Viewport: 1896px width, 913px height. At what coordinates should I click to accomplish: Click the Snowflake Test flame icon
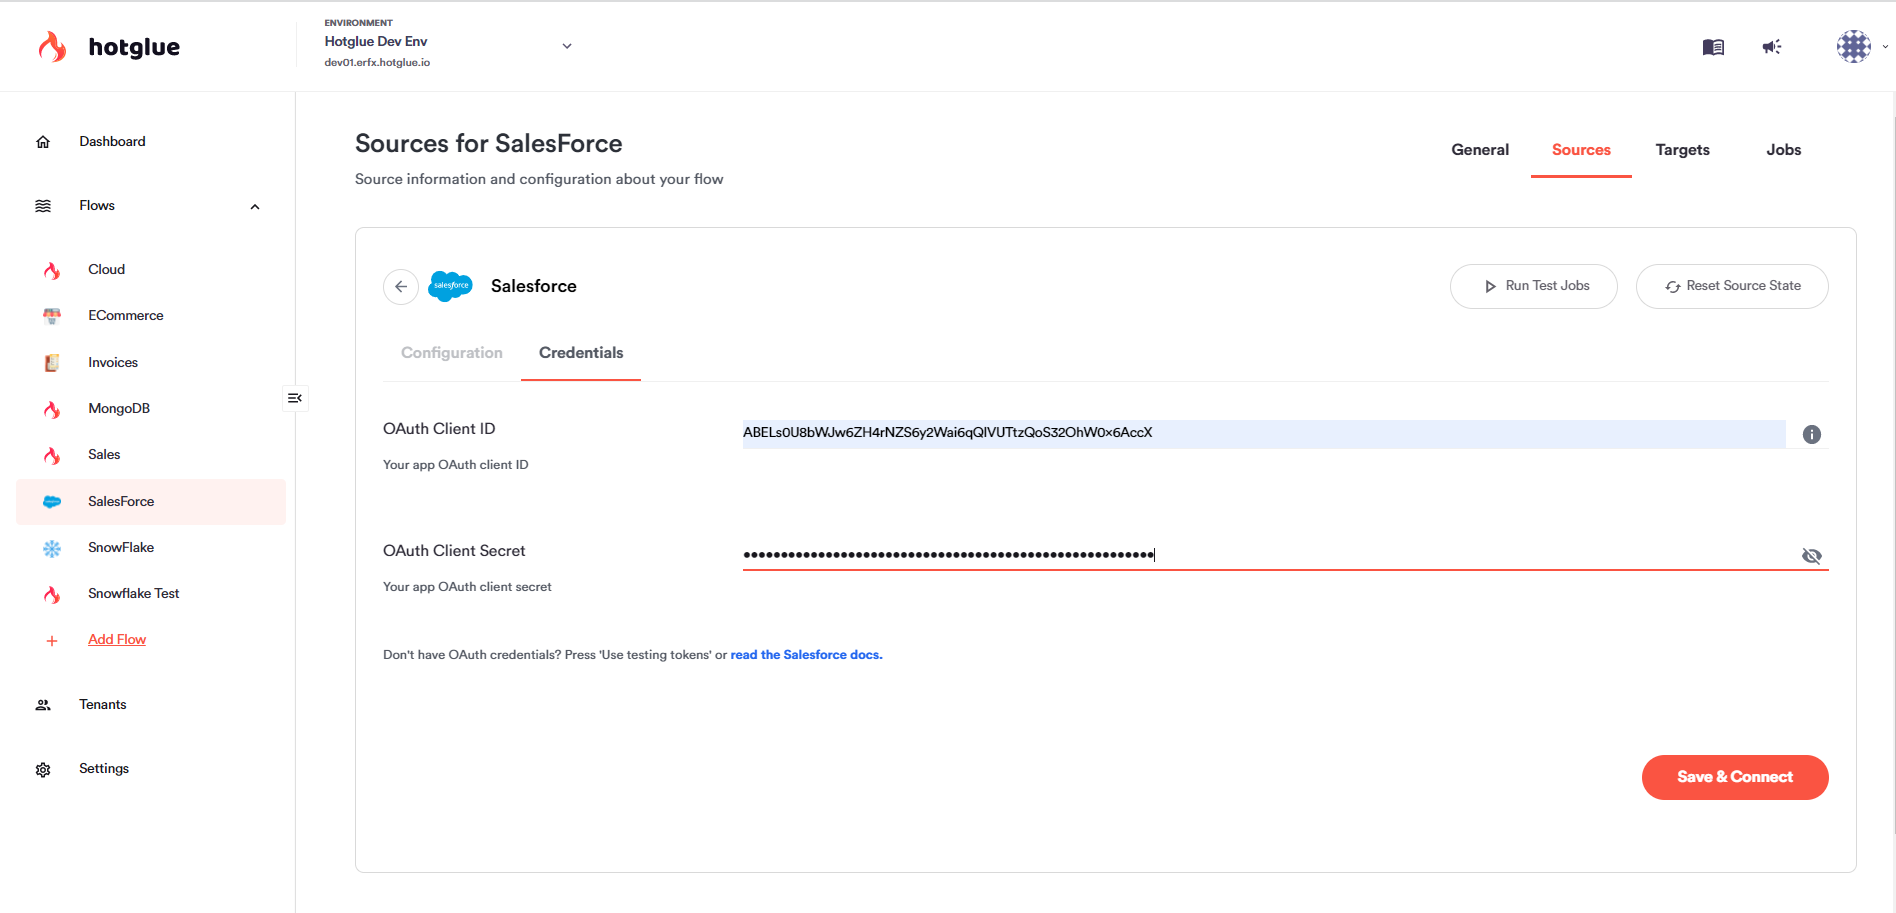[x=52, y=594]
